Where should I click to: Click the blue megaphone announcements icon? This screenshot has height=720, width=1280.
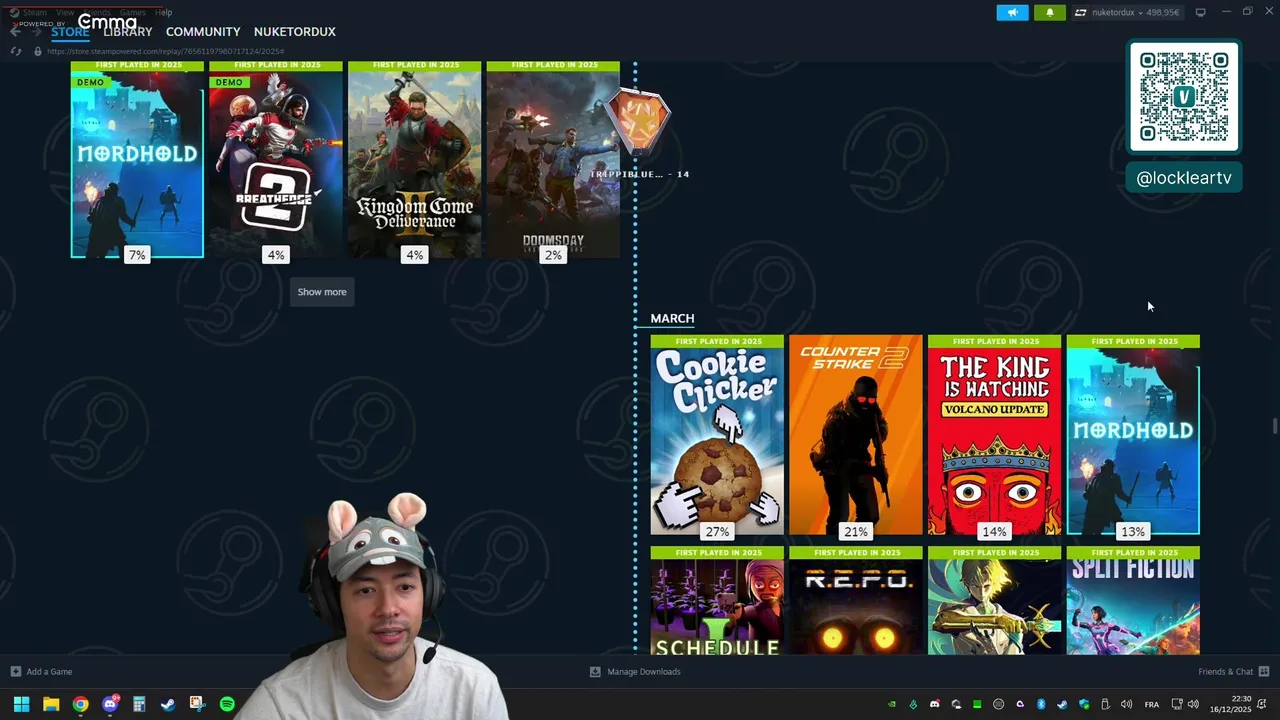[x=1012, y=13]
